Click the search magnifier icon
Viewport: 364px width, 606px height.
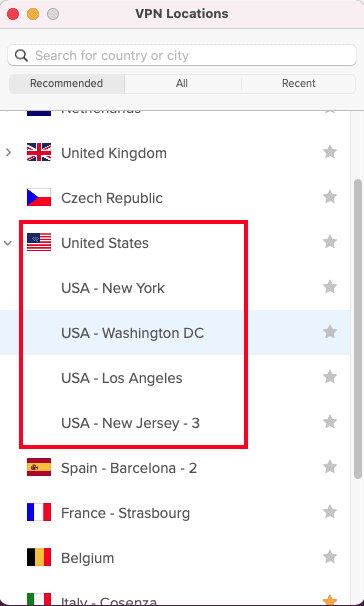[21, 56]
